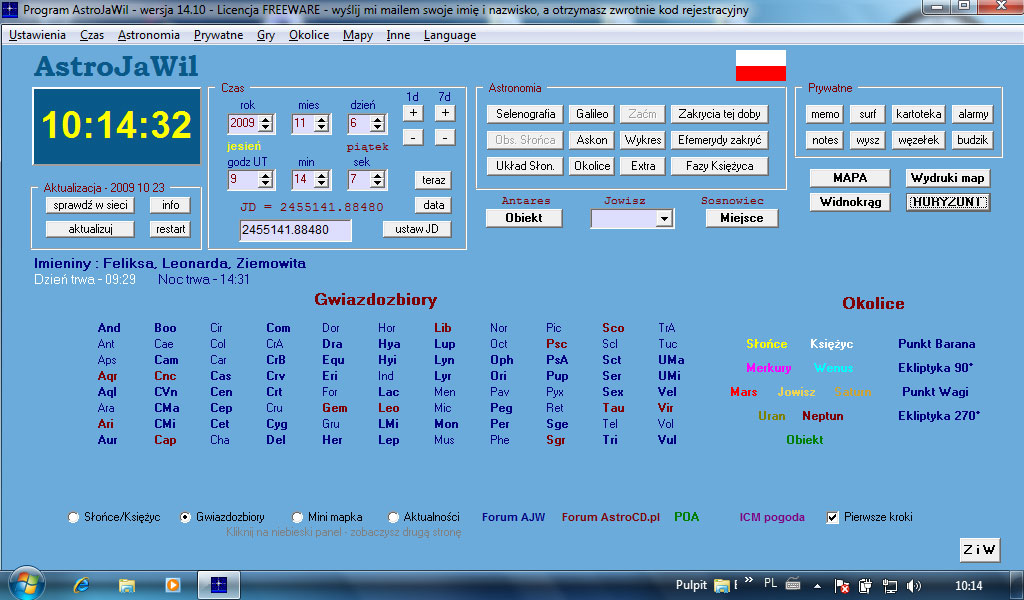
Task: Open the Czas menu
Action: [x=92, y=35]
